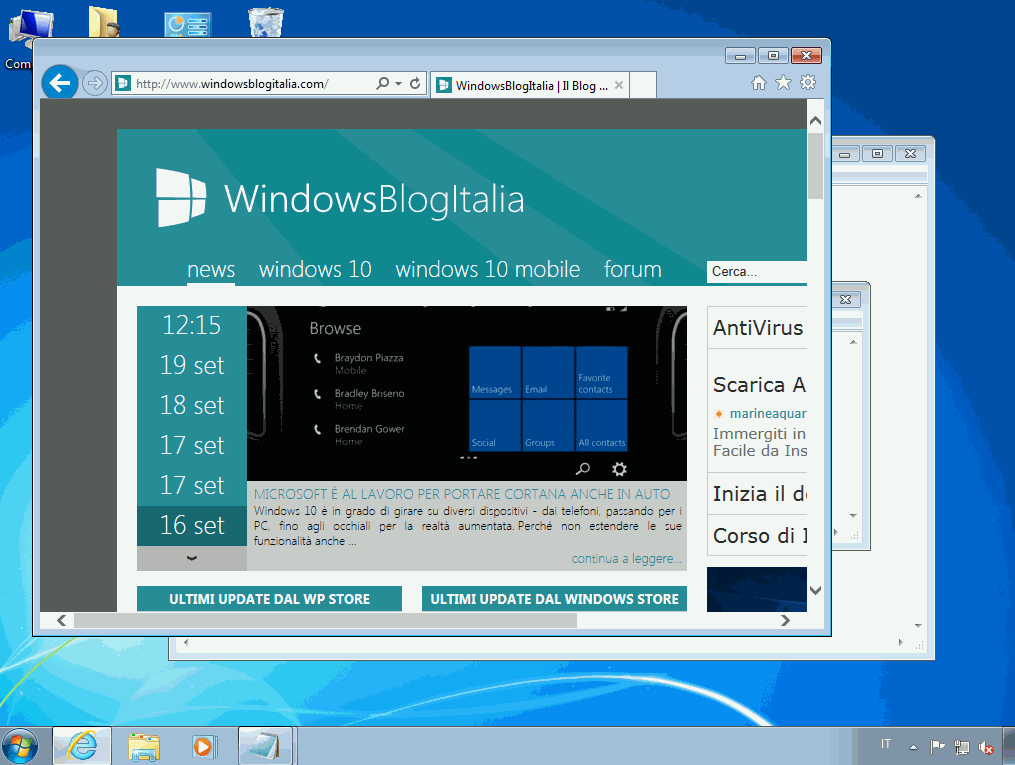The width and height of the screenshot is (1015, 765).
Task: Close the Internet Explorer window
Action: coord(807,56)
